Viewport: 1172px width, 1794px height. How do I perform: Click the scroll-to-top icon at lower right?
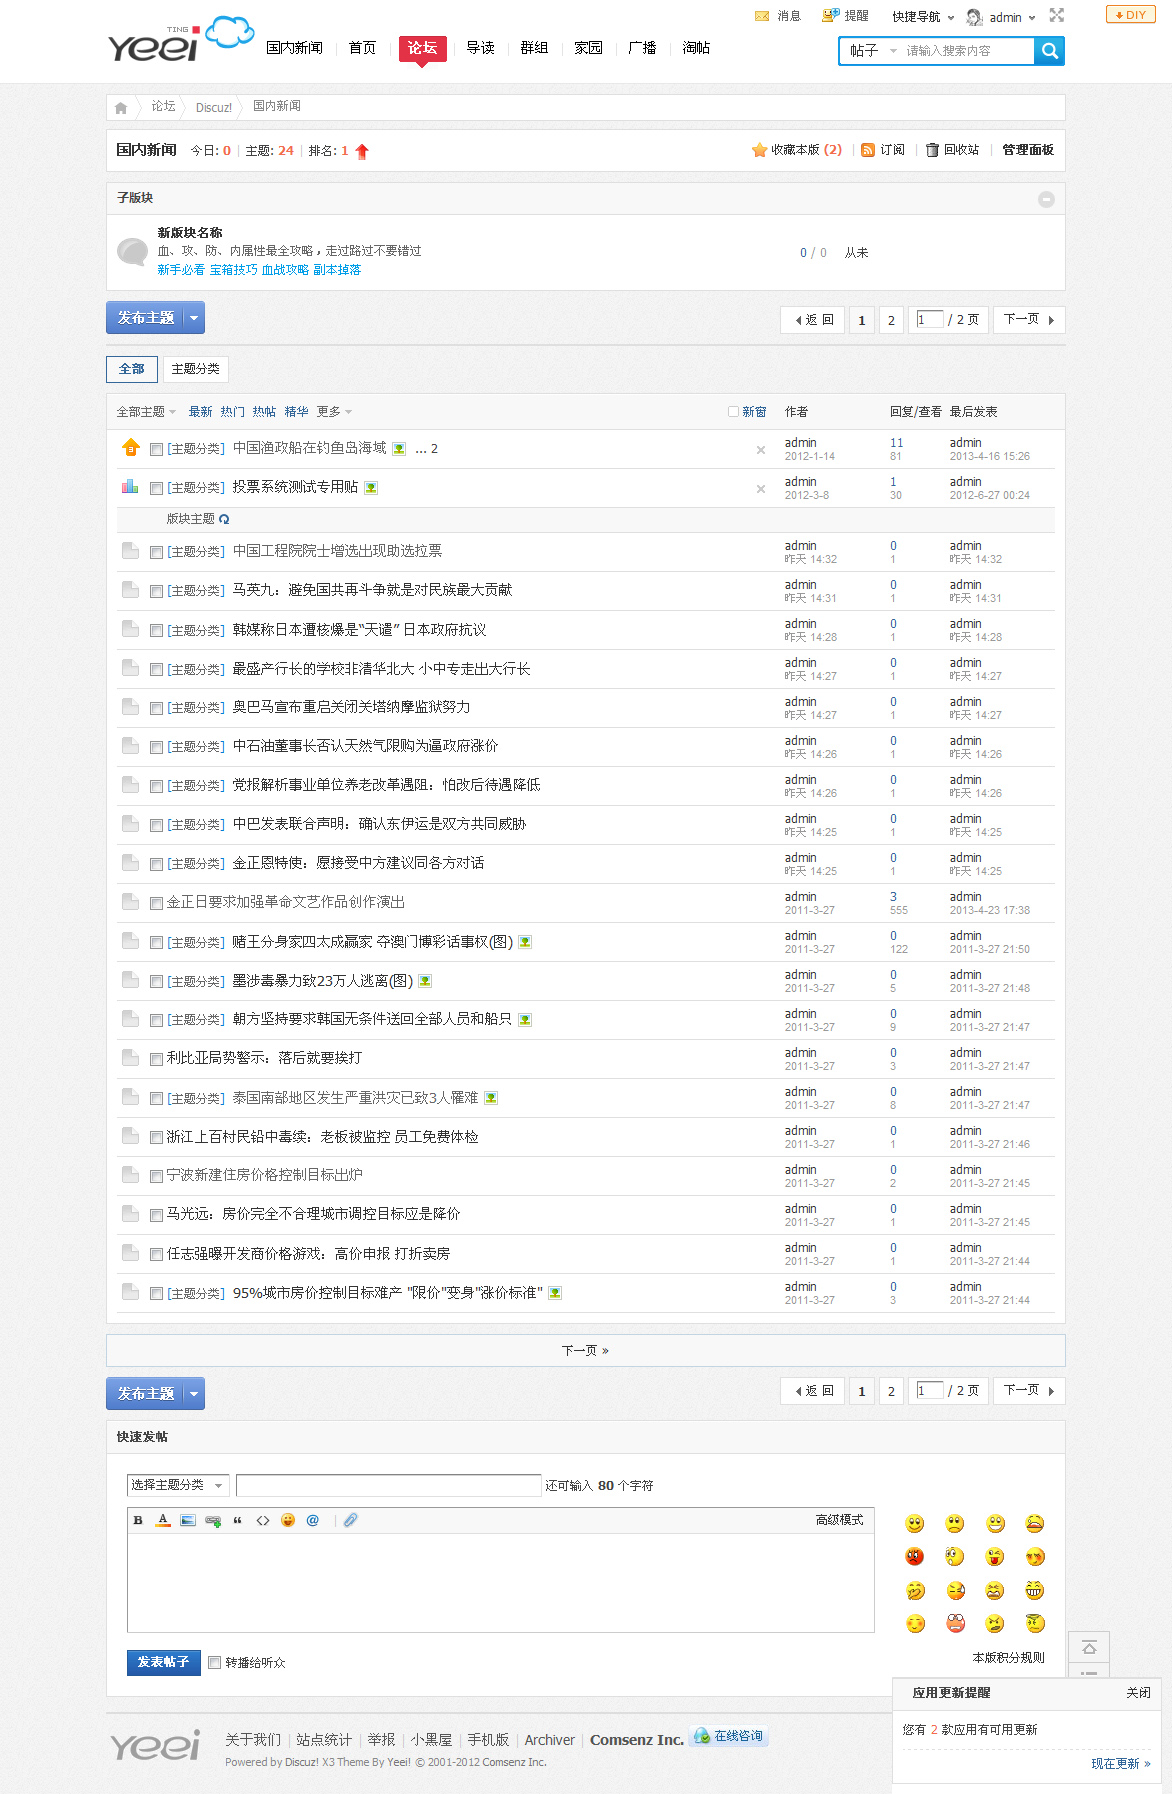pos(1089,1647)
